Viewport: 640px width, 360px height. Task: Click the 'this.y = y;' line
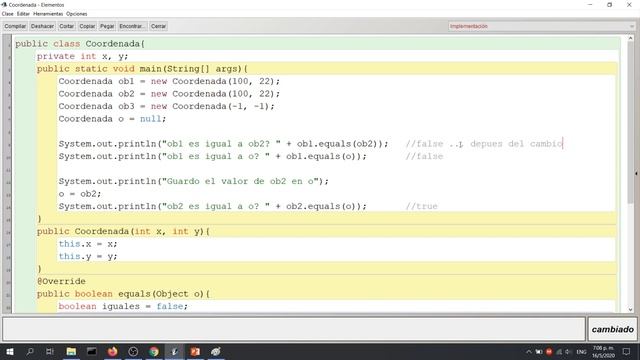(x=88, y=256)
